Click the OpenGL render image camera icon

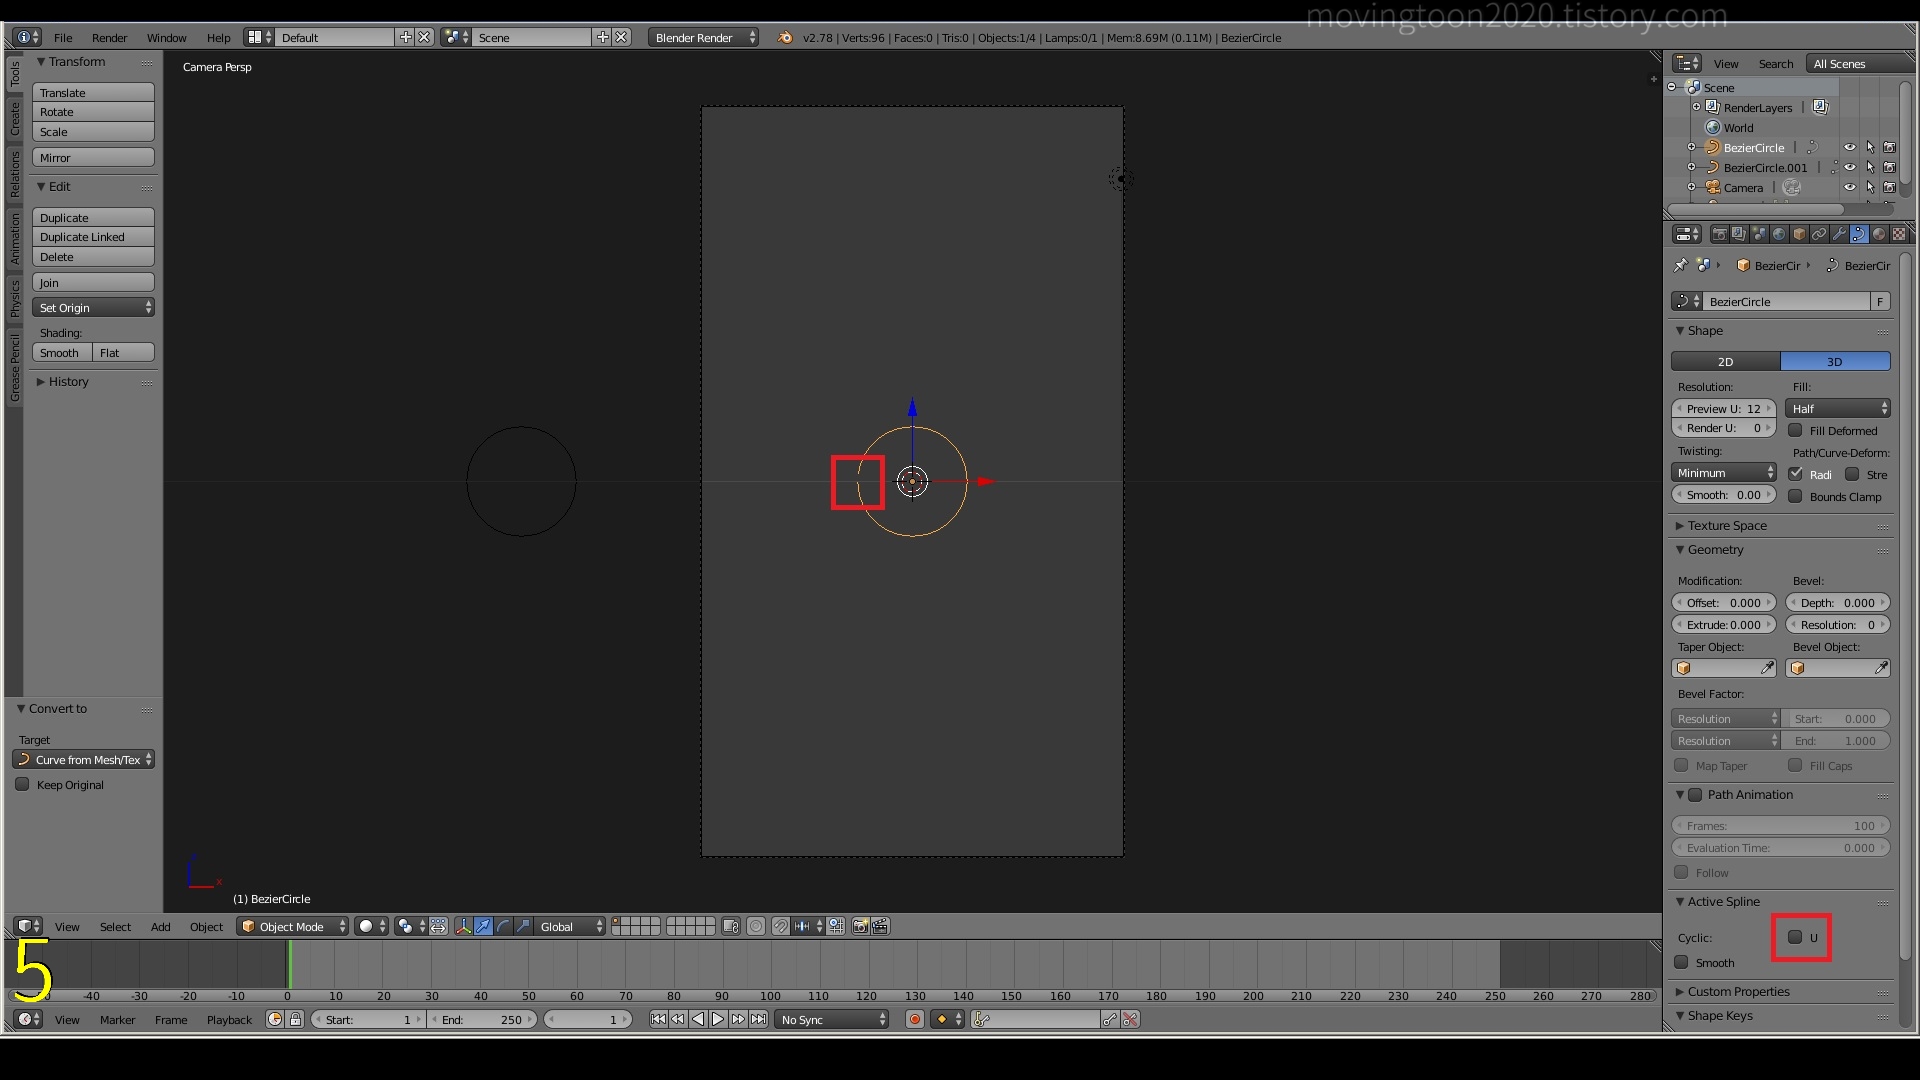pyautogui.click(x=860, y=927)
